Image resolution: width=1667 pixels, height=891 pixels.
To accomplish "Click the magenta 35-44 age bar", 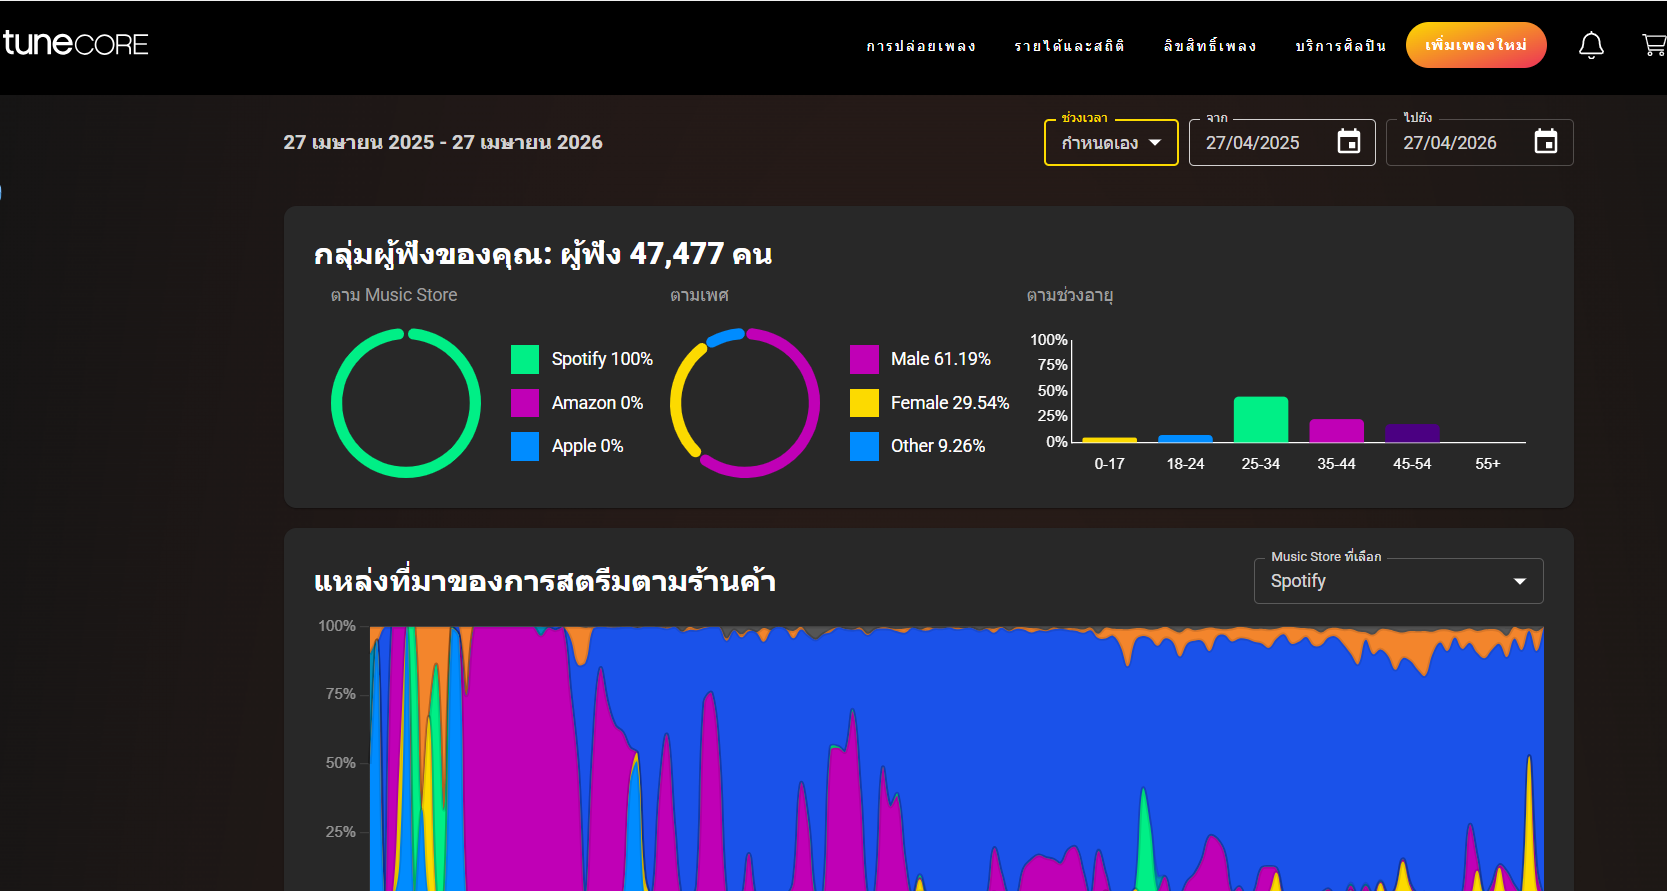I will coord(1336,431).
